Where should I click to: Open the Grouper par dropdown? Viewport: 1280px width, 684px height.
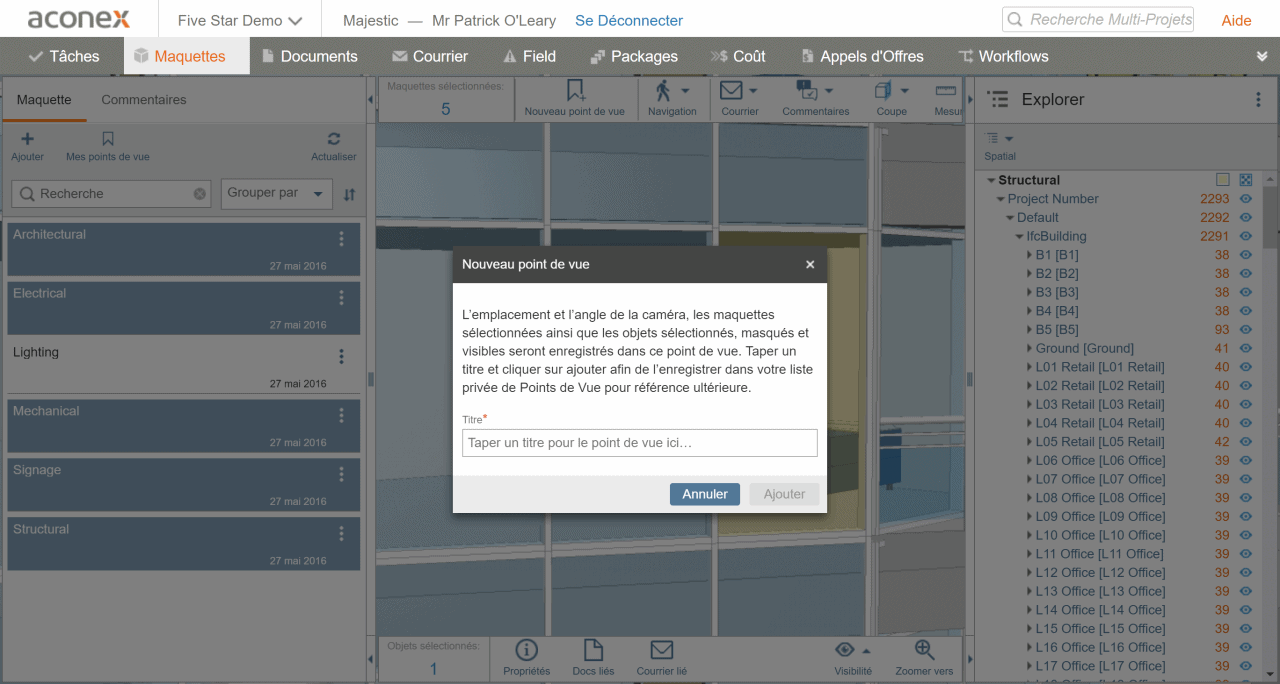pyautogui.click(x=277, y=194)
